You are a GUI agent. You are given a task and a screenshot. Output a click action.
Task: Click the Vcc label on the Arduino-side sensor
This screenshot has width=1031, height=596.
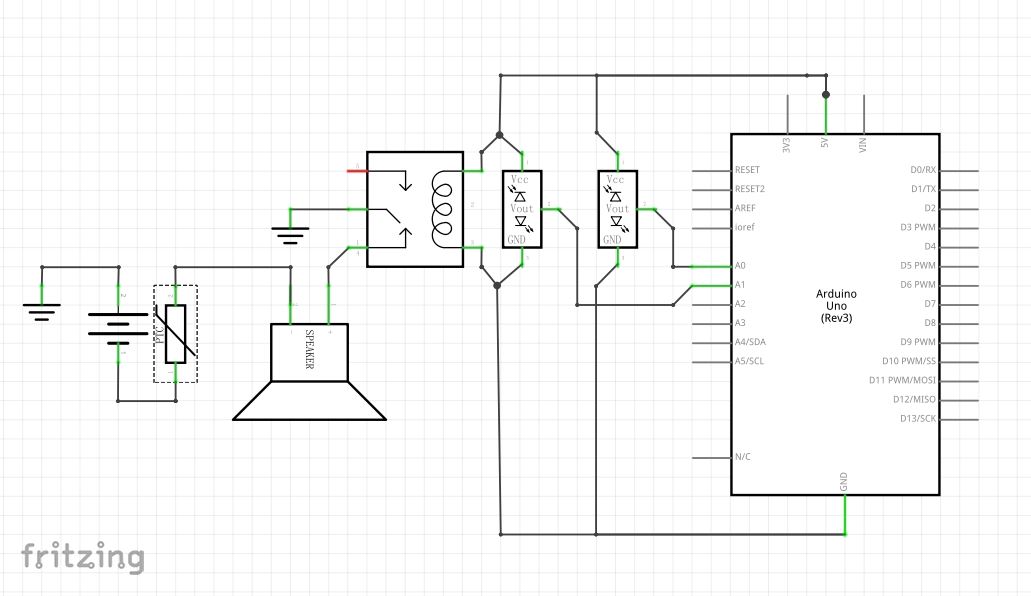[x=615, y=179]
